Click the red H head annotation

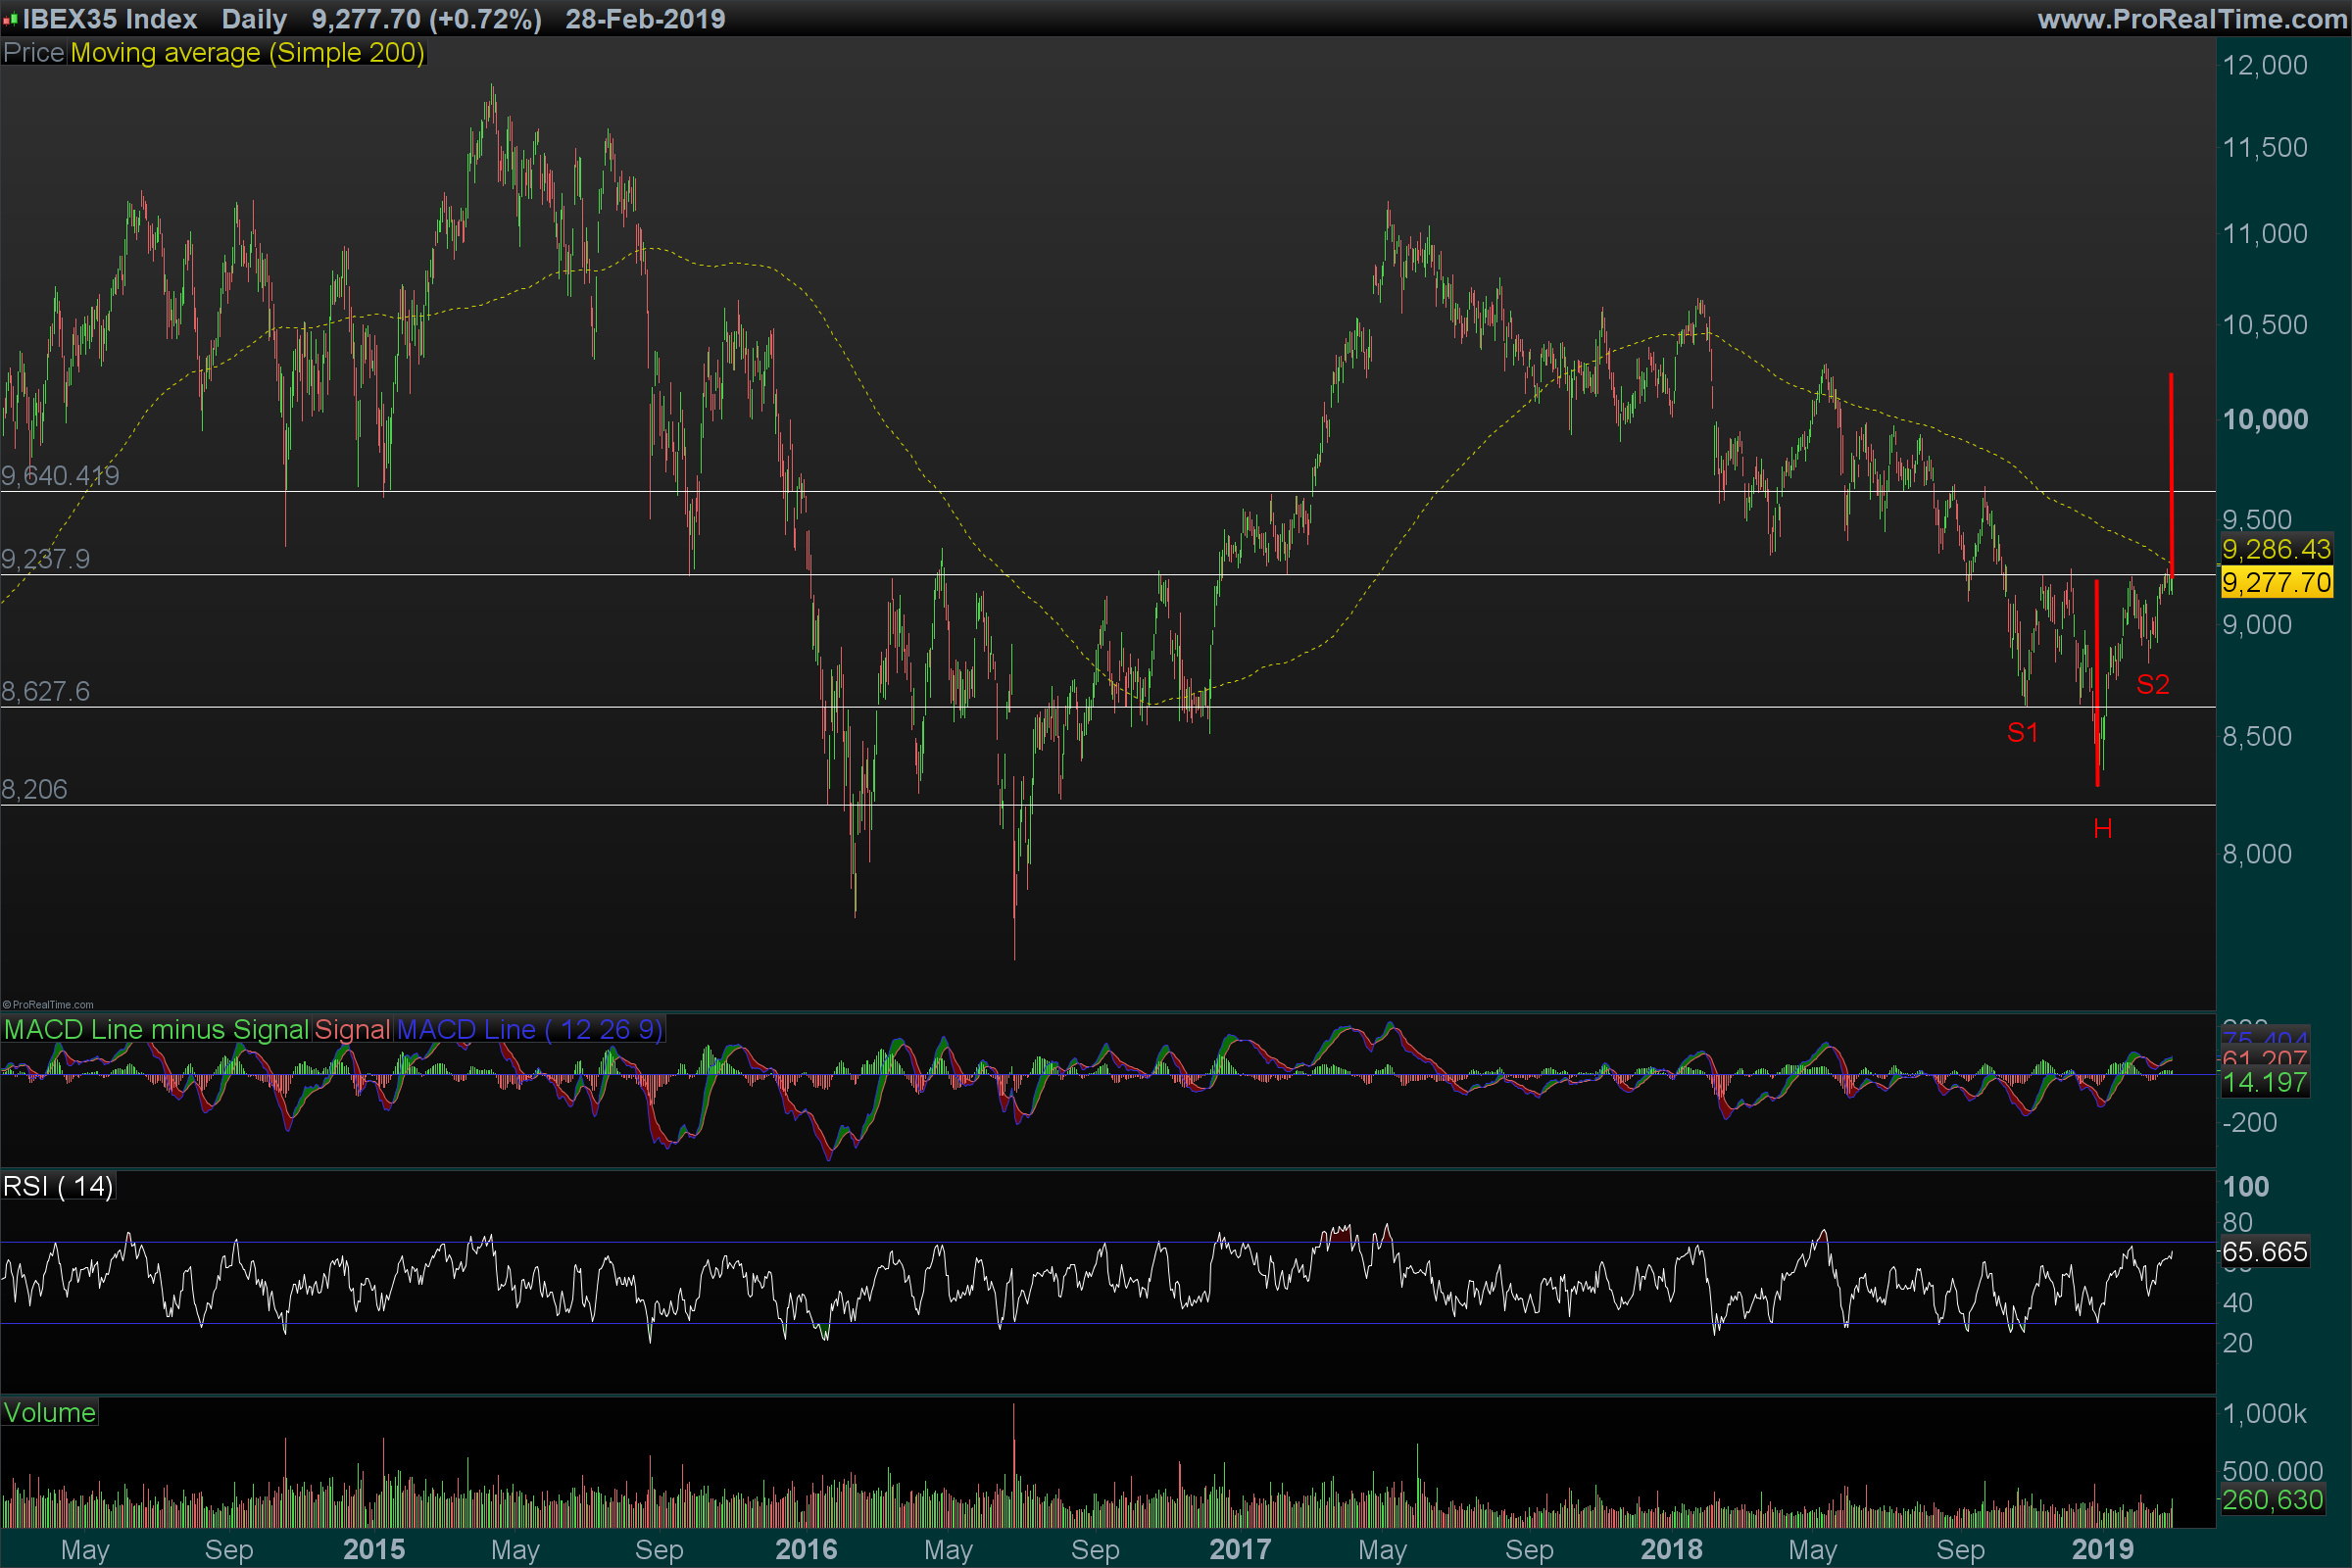[x=2102, y=829]
